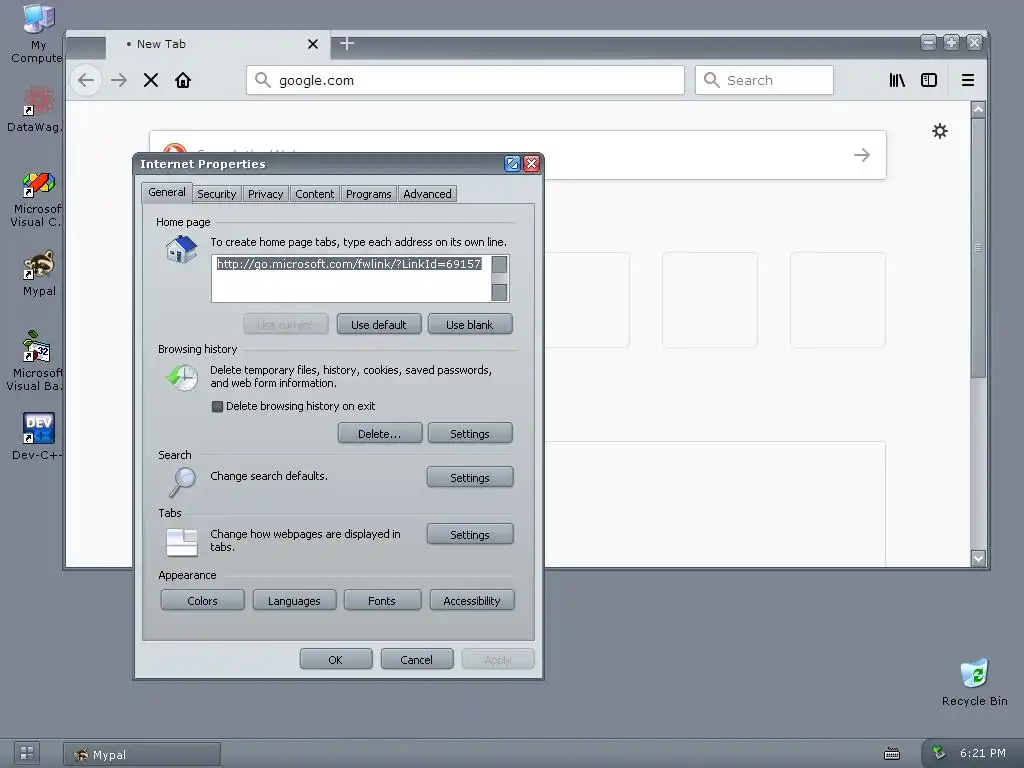Open Search section Settings button
This screenshot has height=768, width=1024.
point(470,477)
